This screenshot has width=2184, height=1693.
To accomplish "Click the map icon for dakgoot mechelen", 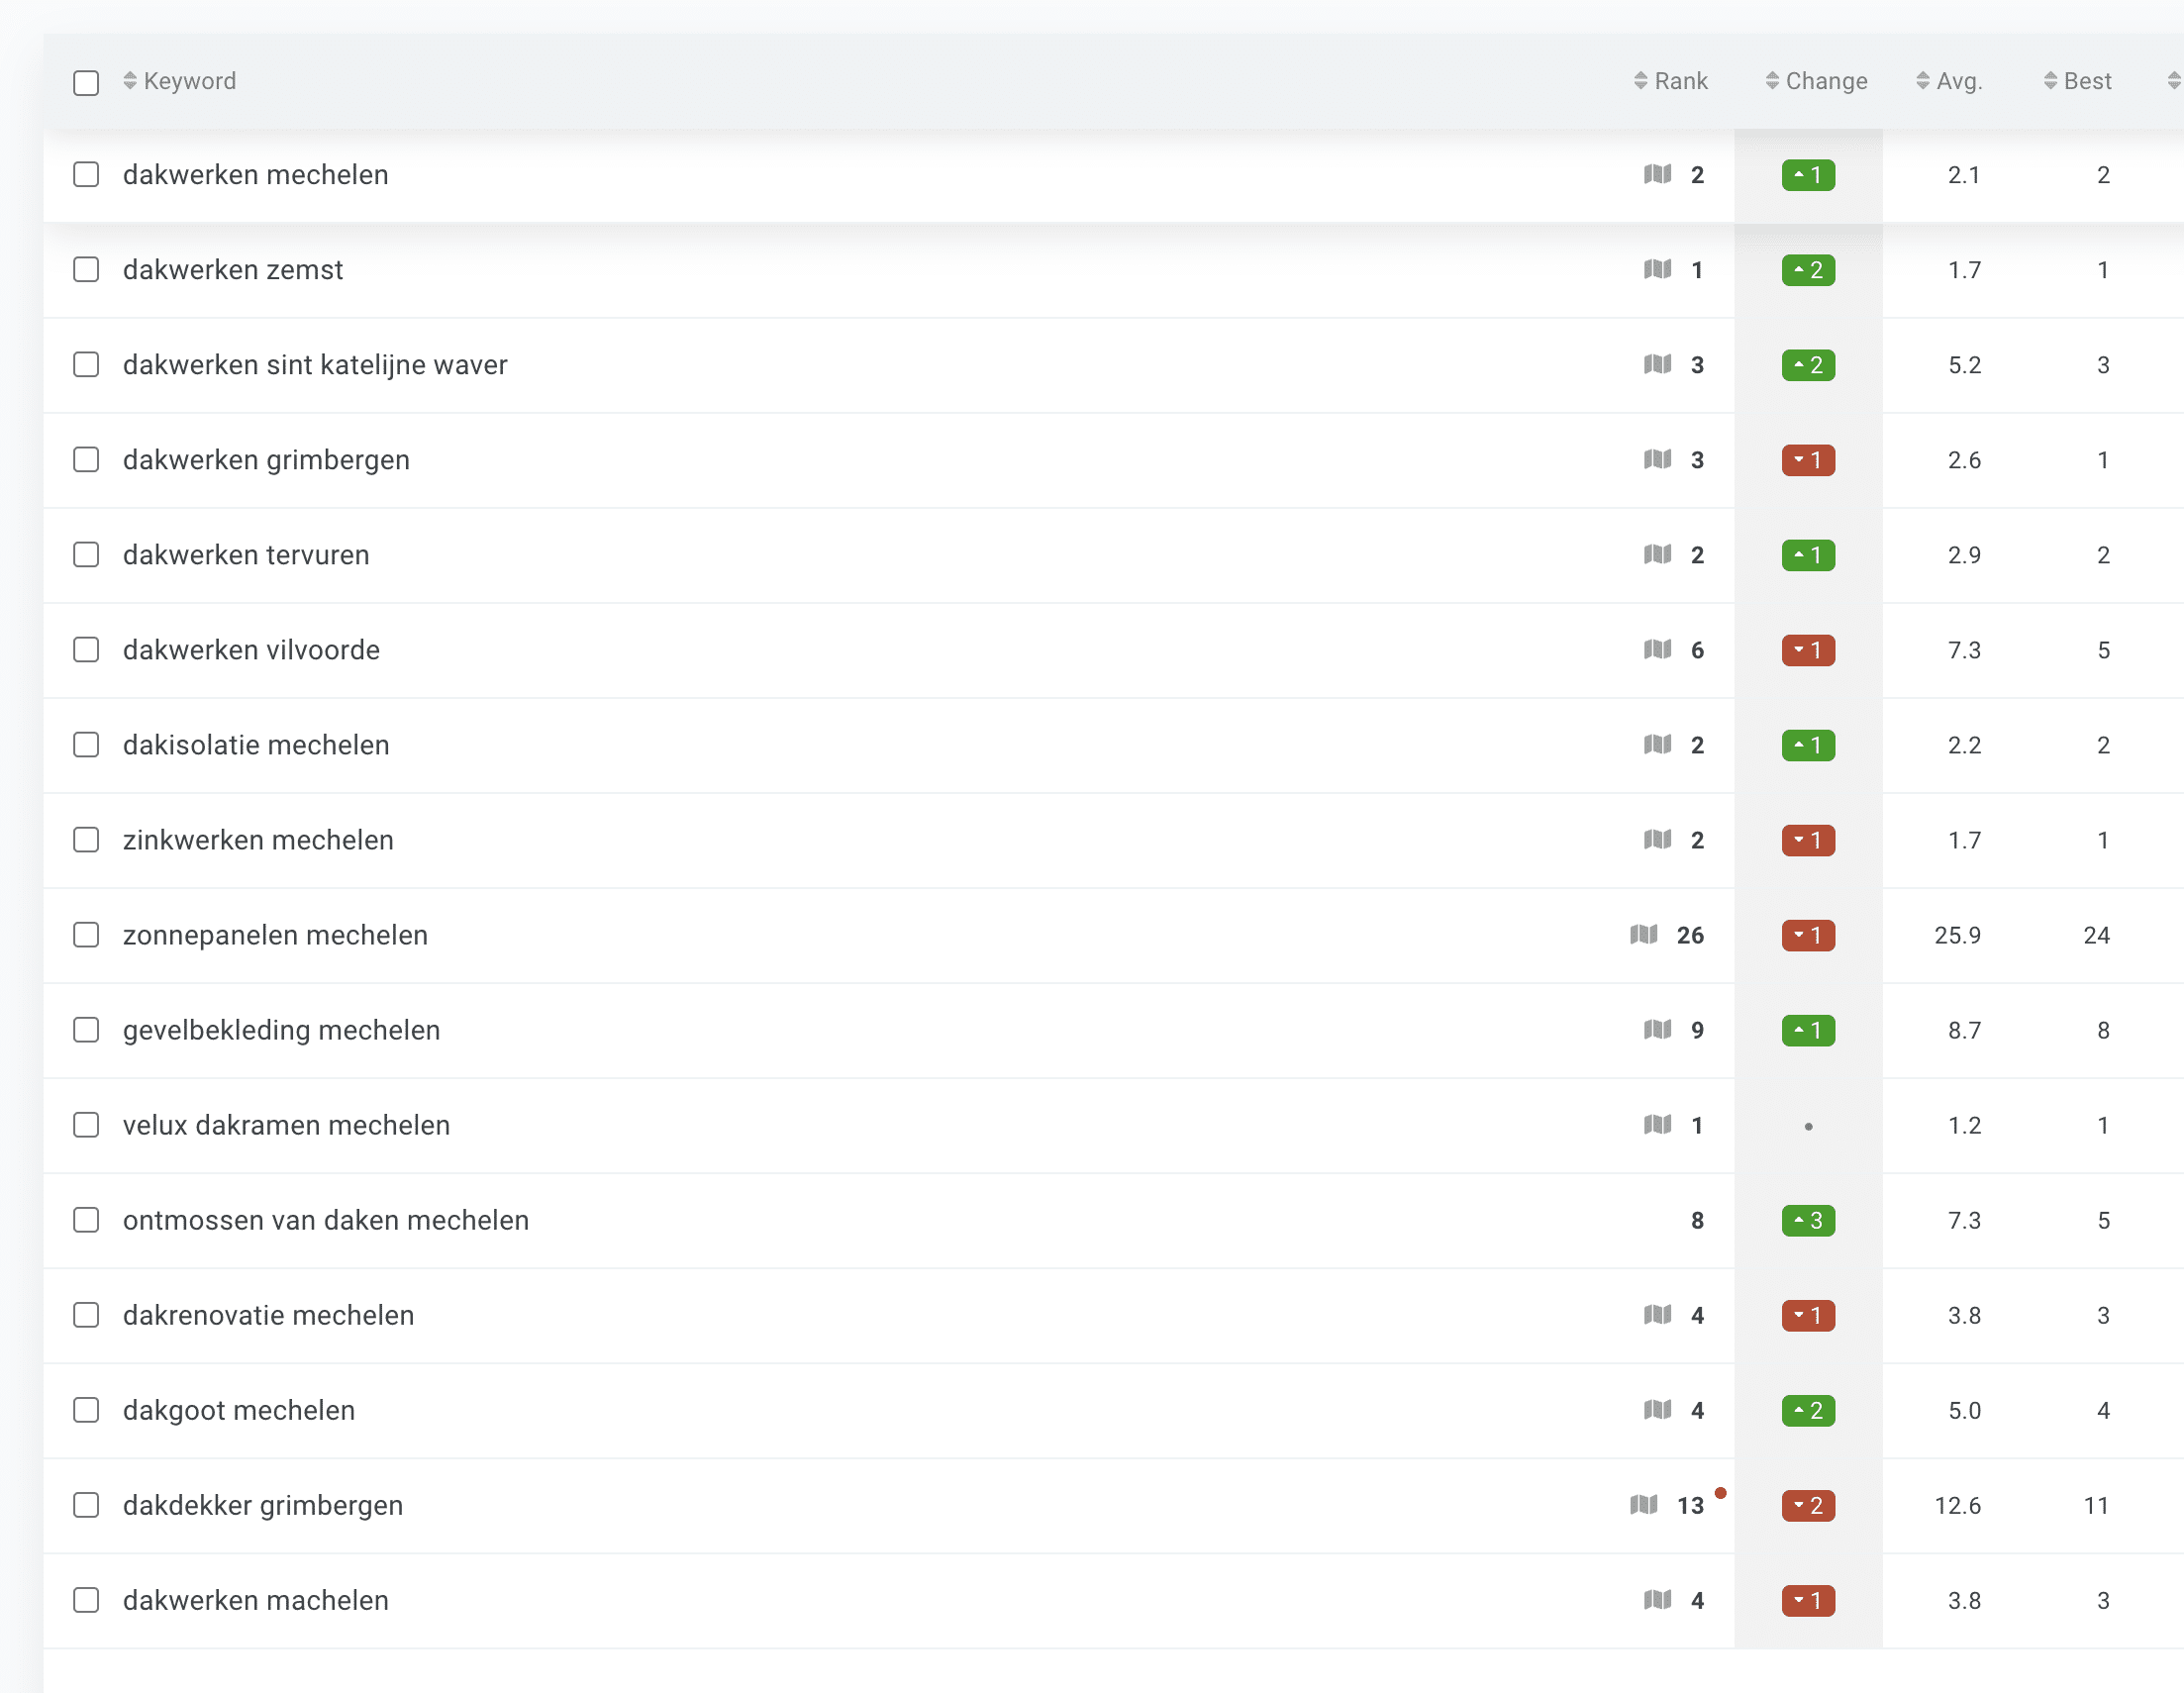I will (1657, 1409).
